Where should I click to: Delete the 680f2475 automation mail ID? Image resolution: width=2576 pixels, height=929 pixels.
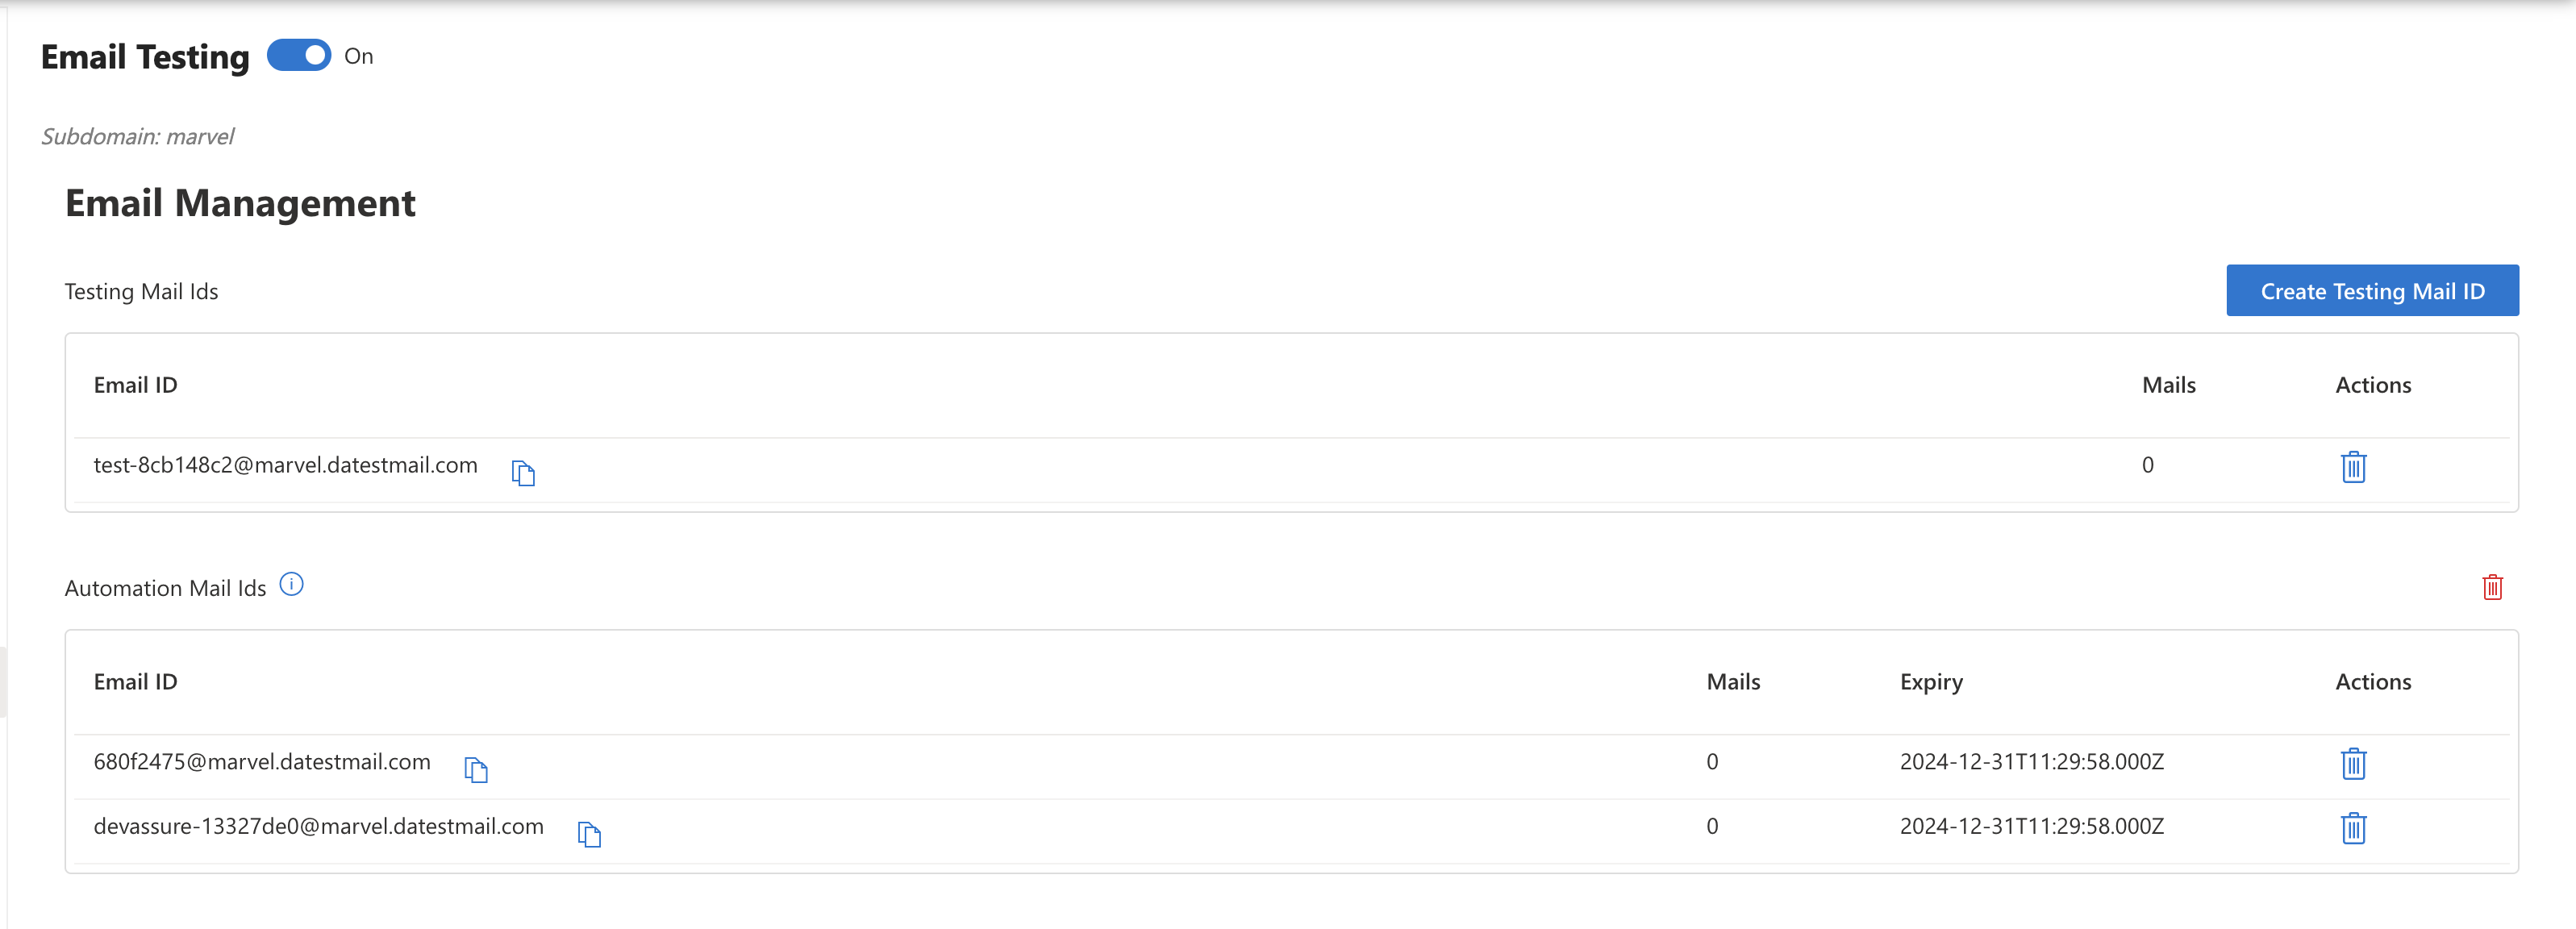pos(2353,763)
